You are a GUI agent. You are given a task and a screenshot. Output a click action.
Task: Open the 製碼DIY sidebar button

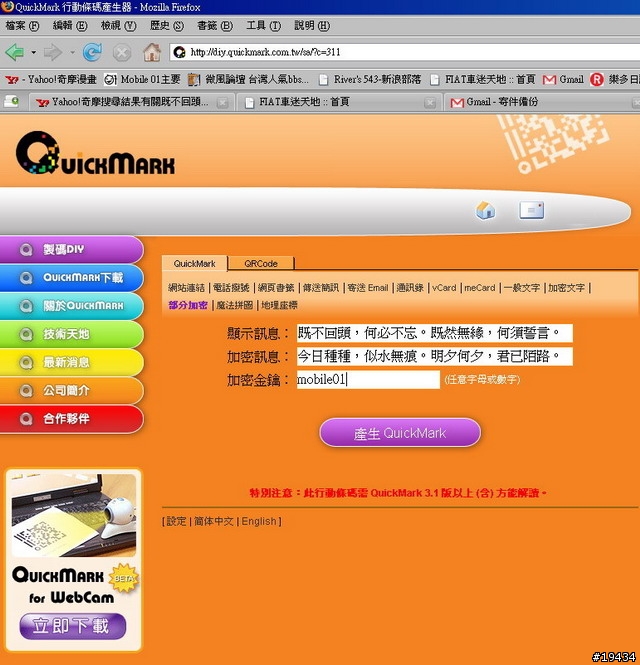[71, 249]
